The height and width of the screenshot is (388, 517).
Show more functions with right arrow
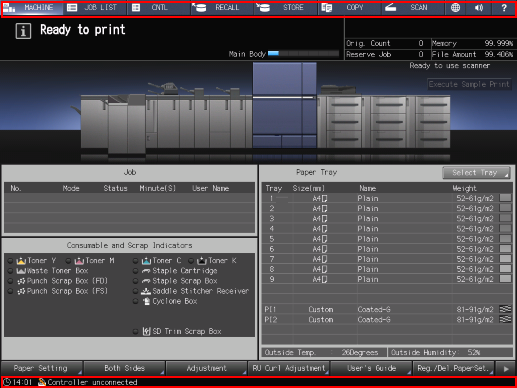tap(506, 369)
